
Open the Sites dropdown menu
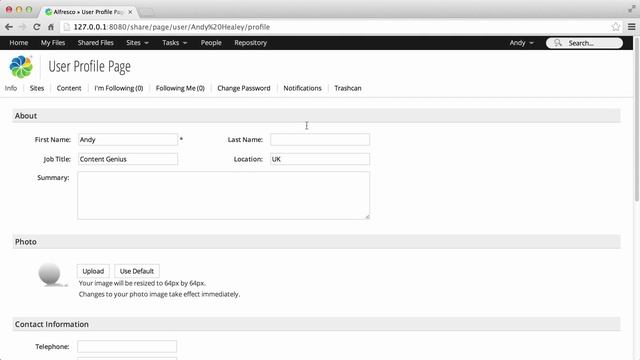137,43
